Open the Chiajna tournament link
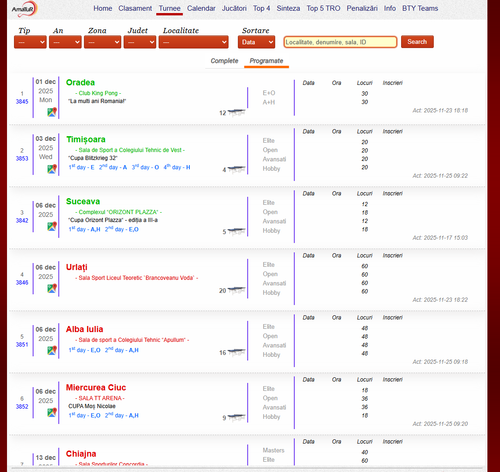 click(x=81, y=454)
